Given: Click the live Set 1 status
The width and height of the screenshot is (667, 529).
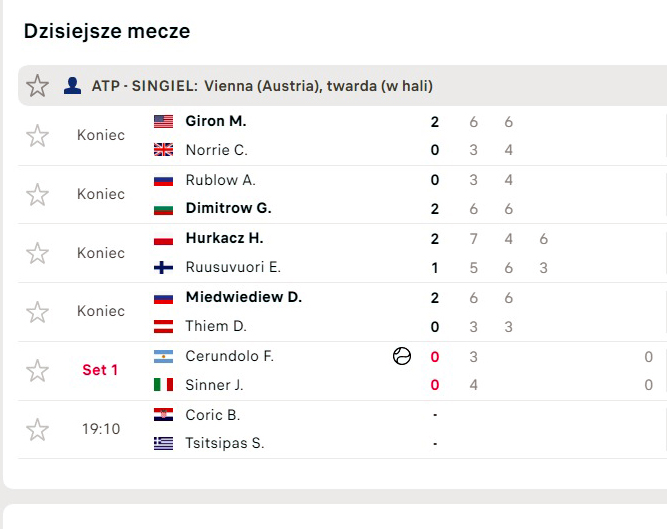Looking at the screenshot, I should click(x=100, y=370).
